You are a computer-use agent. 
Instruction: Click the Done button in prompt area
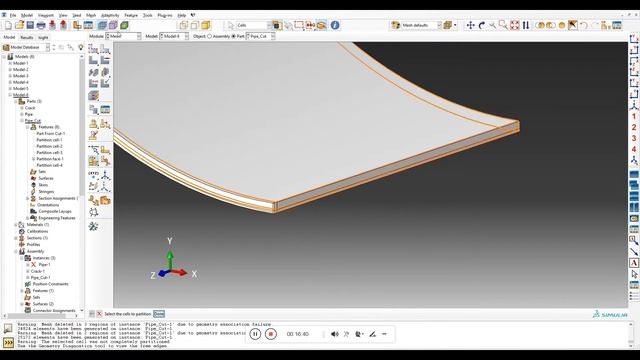pos(159,314)
